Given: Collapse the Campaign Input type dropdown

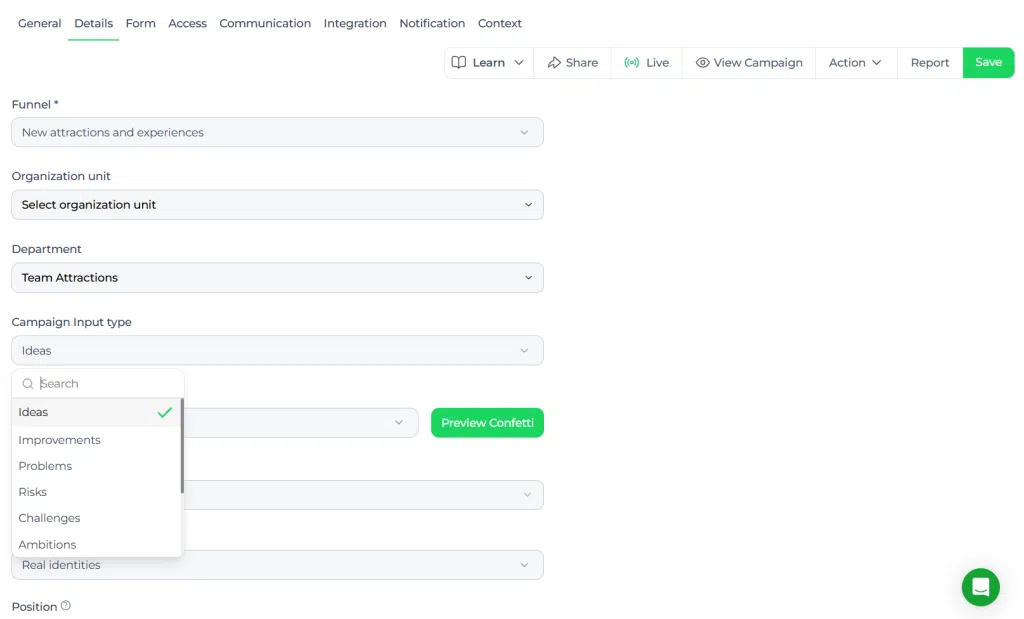Looking at the screenshot, I should point(278,351).
